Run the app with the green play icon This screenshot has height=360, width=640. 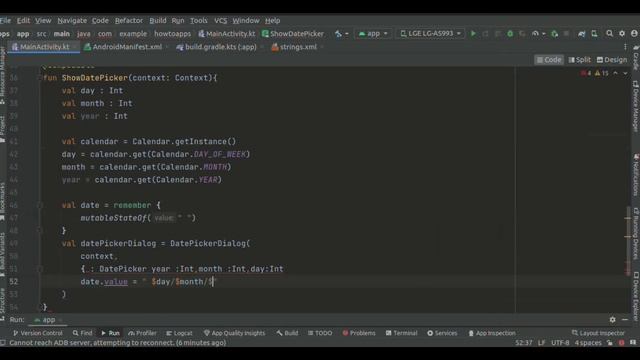pyautogui.click(x=473, y=33)
